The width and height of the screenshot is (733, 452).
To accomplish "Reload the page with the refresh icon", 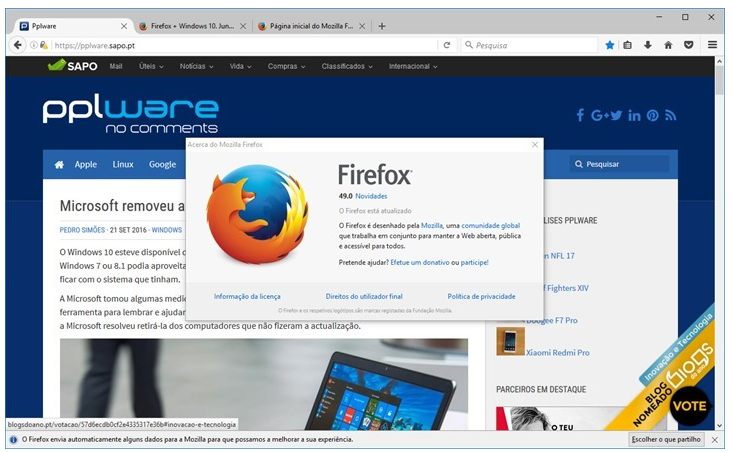I will [x=446, y=45].
